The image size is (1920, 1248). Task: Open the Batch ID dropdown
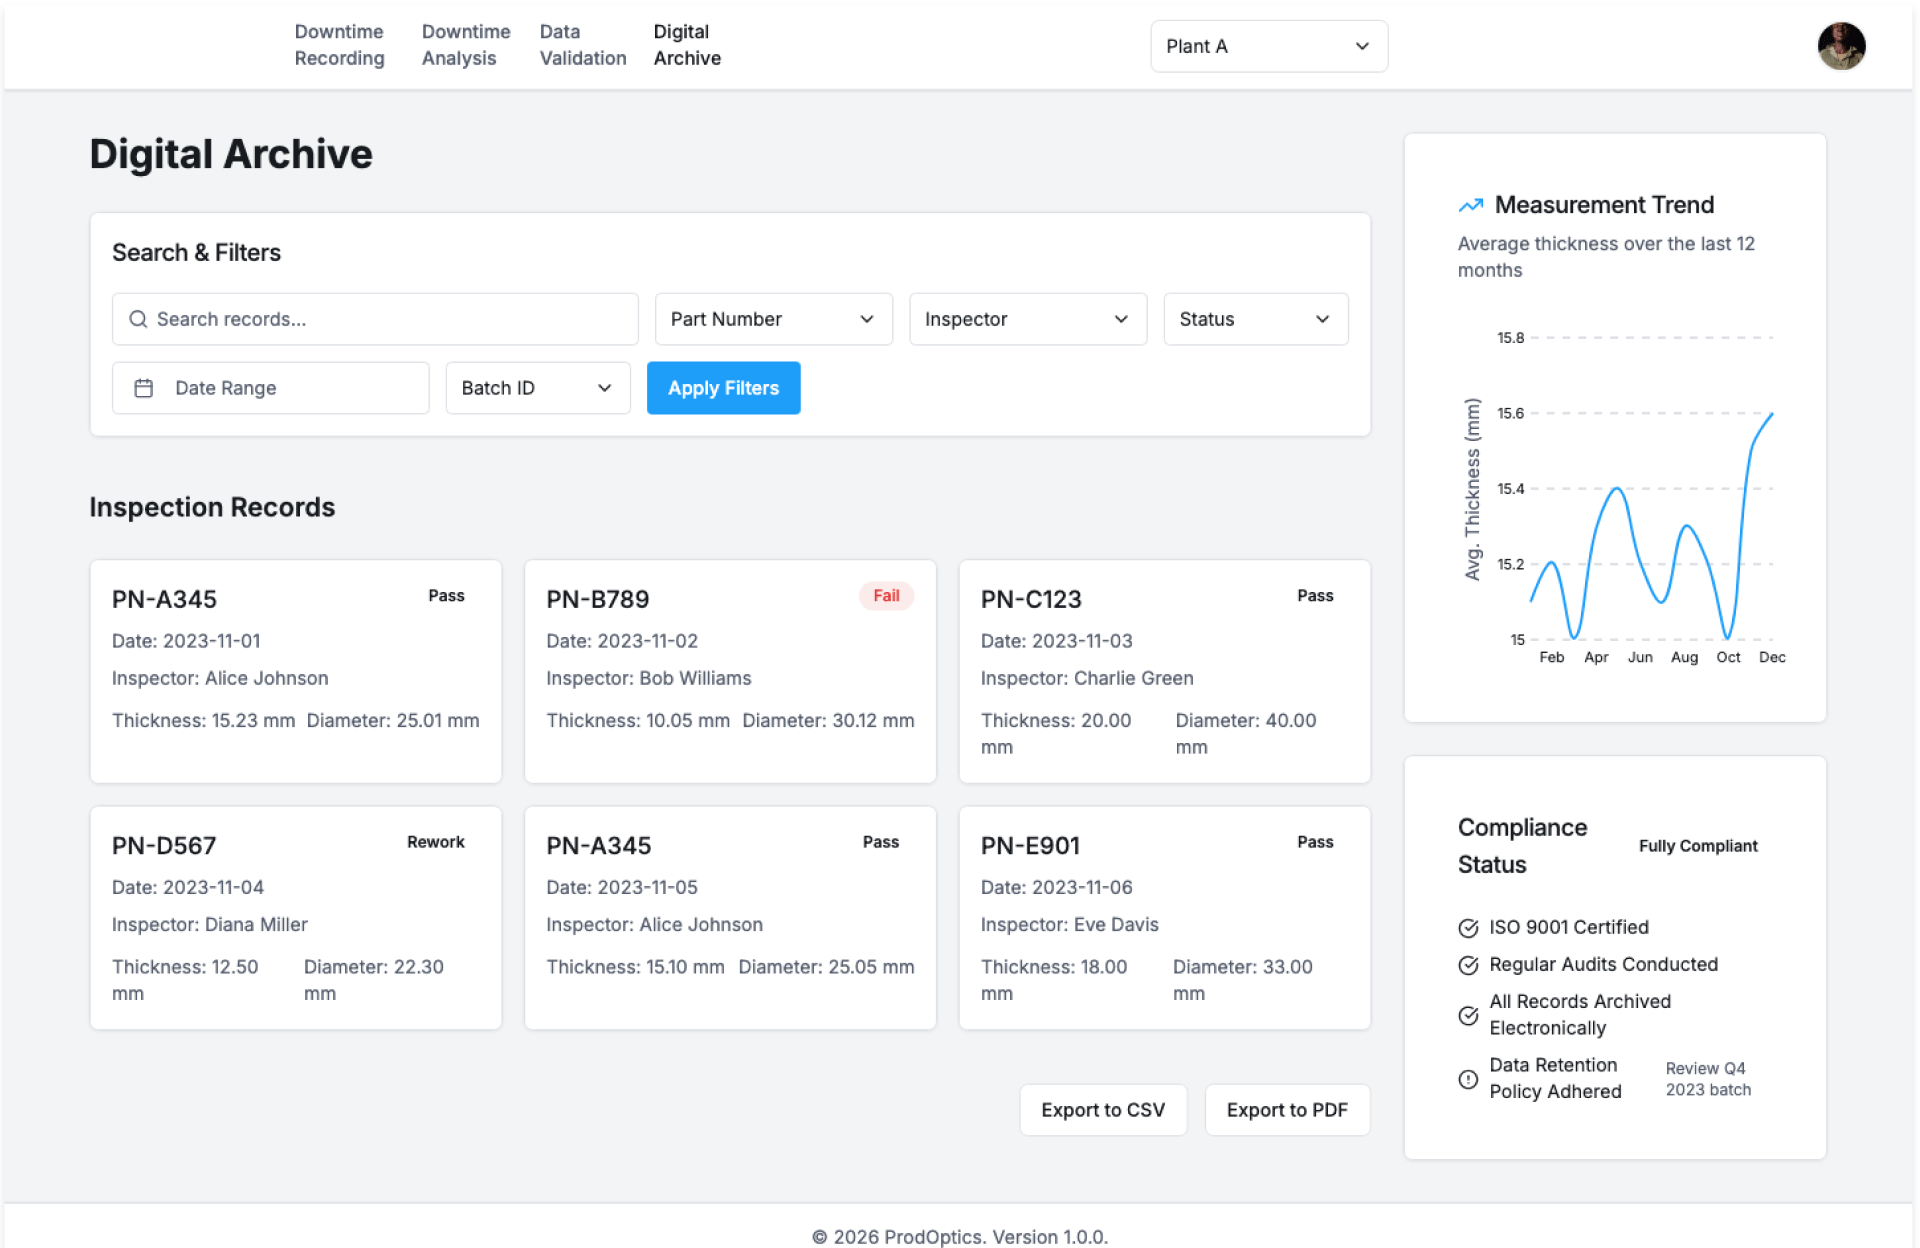(537, 388)
